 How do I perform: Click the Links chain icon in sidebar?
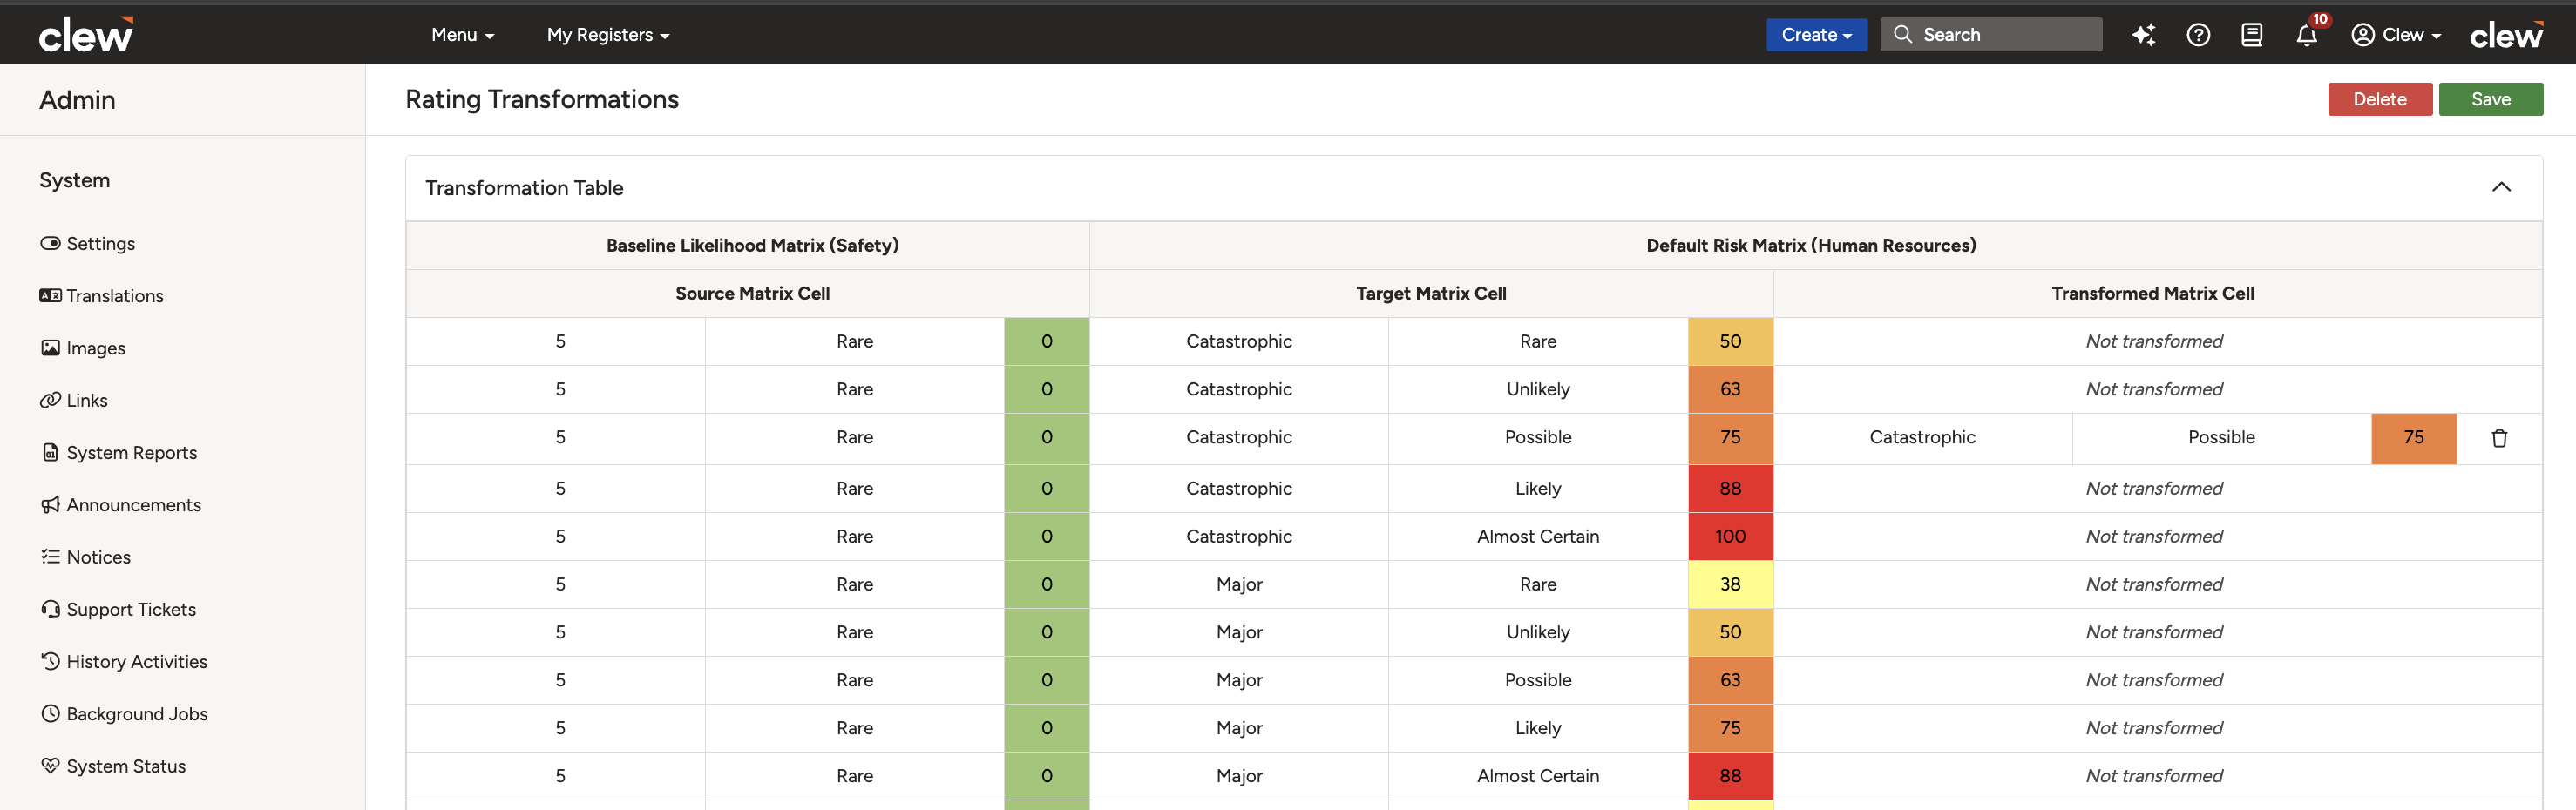pos(50,400)
